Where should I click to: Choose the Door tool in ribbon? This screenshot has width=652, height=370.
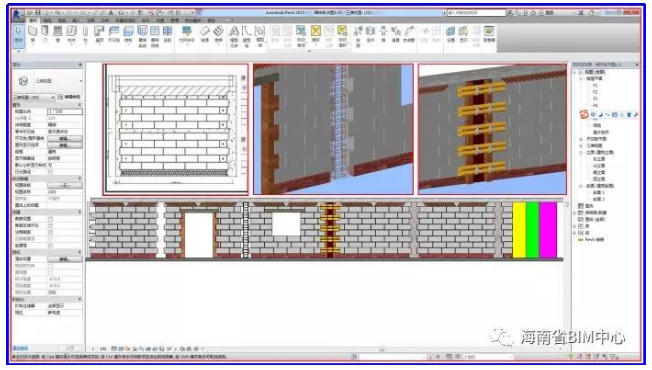(x=45, y=34)
